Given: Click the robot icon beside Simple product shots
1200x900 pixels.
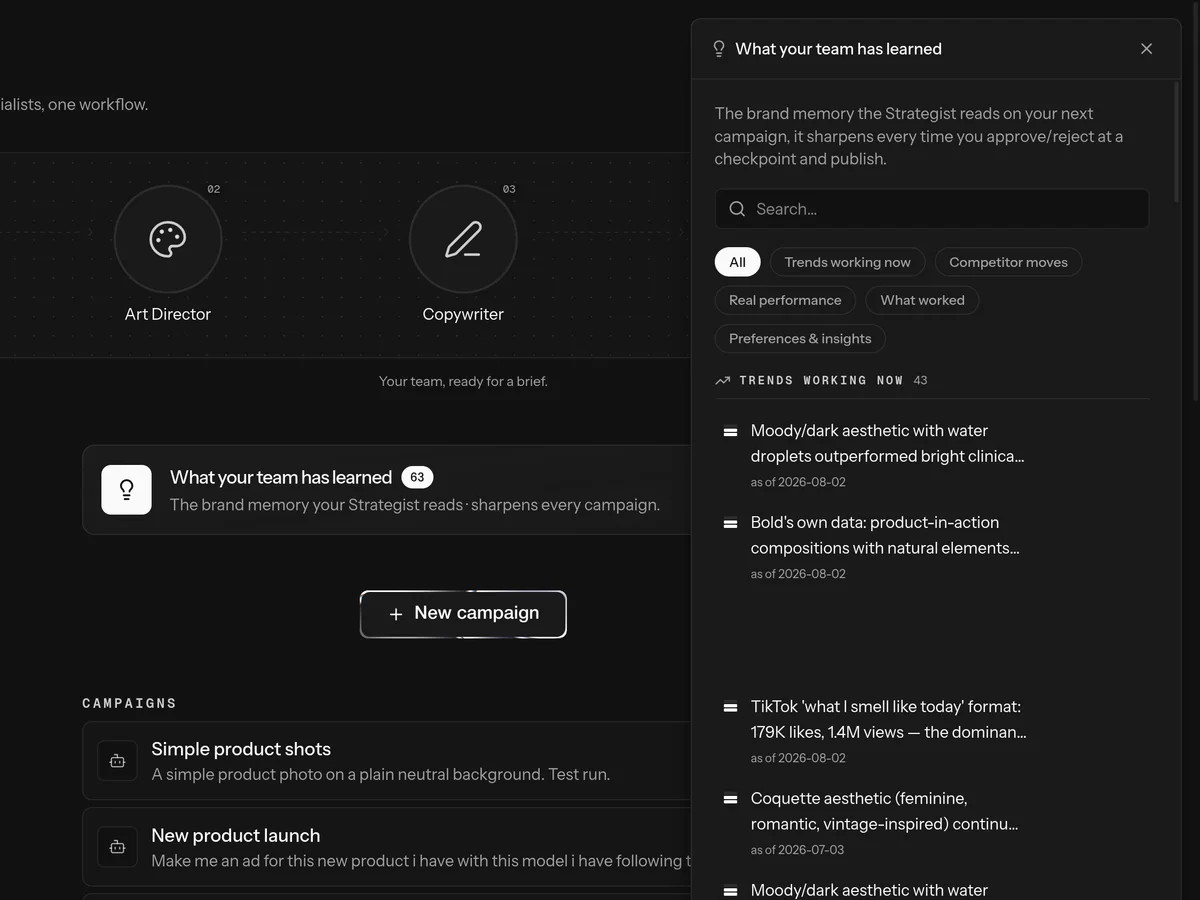Looking at the screenshot, I should [x=117, y=761].
